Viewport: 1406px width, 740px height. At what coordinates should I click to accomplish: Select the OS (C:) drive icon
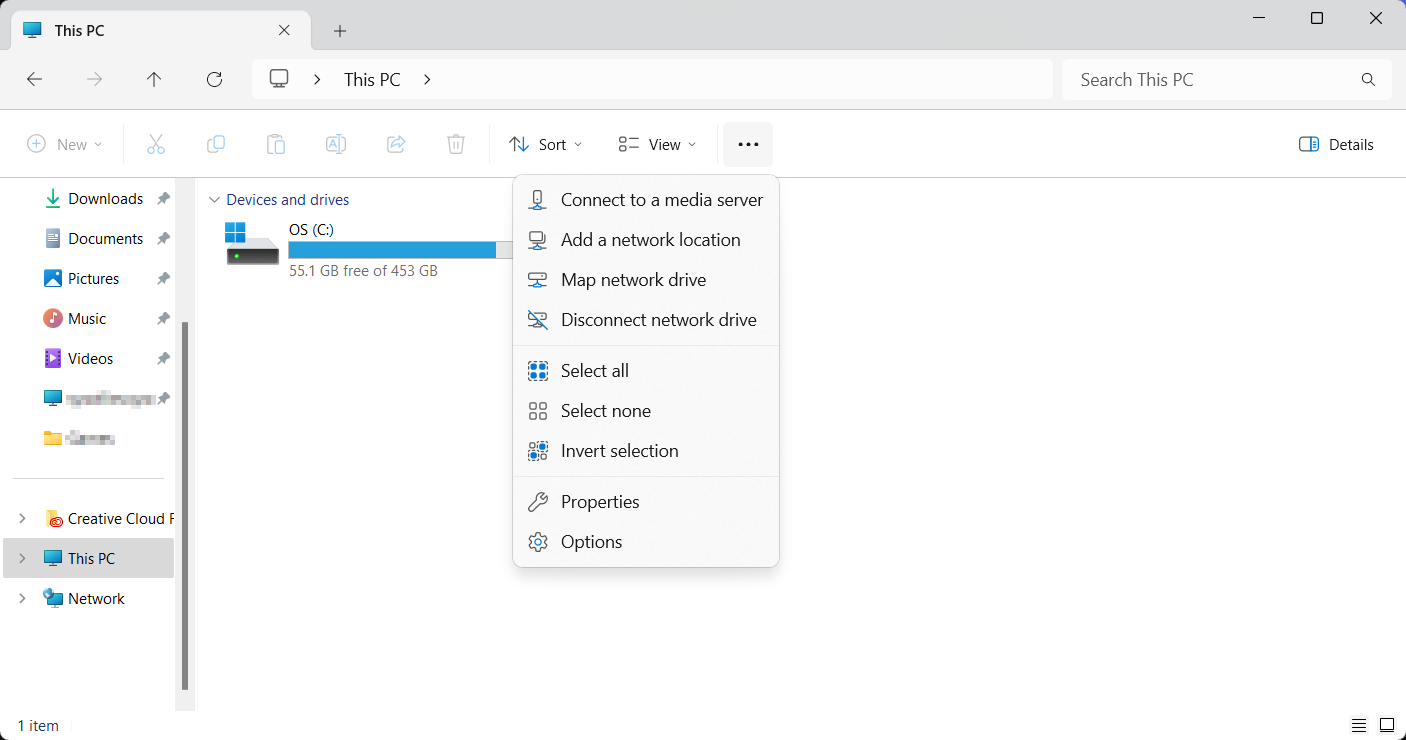(x=252, y=245)
